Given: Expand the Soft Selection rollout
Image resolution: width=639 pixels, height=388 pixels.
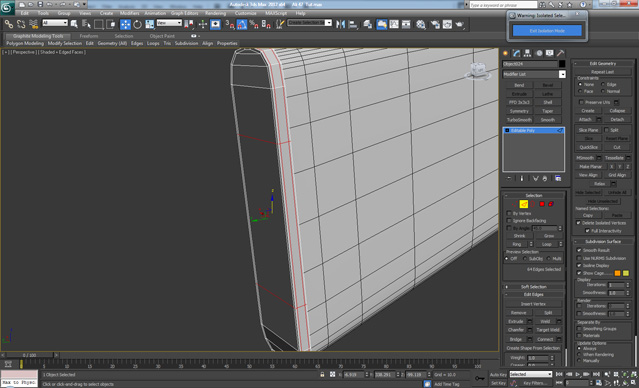Looking at the screenshot, I should point(534,287).
